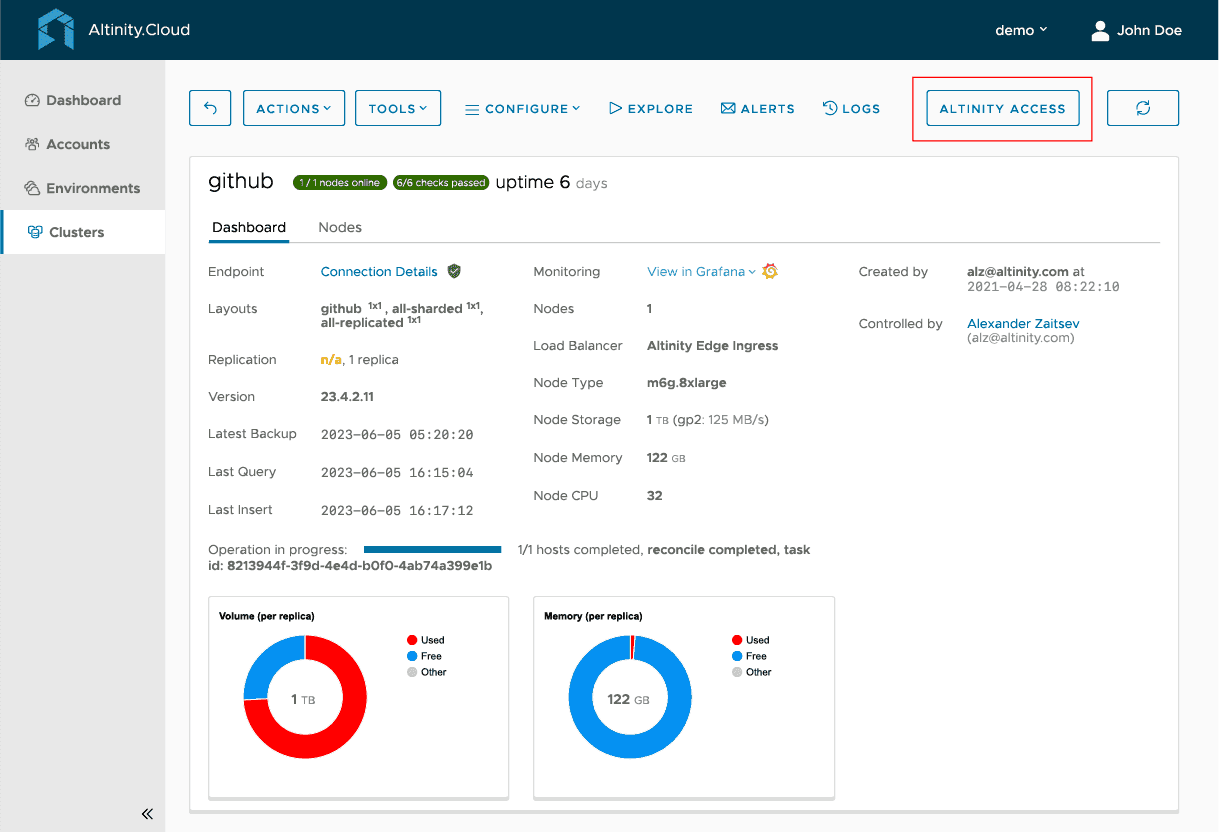Image resolution: width=1219 pixels, height=832 pixels.
Task: Open the Connection Details link
Action: pyautogui.click(x=379, y=271)
